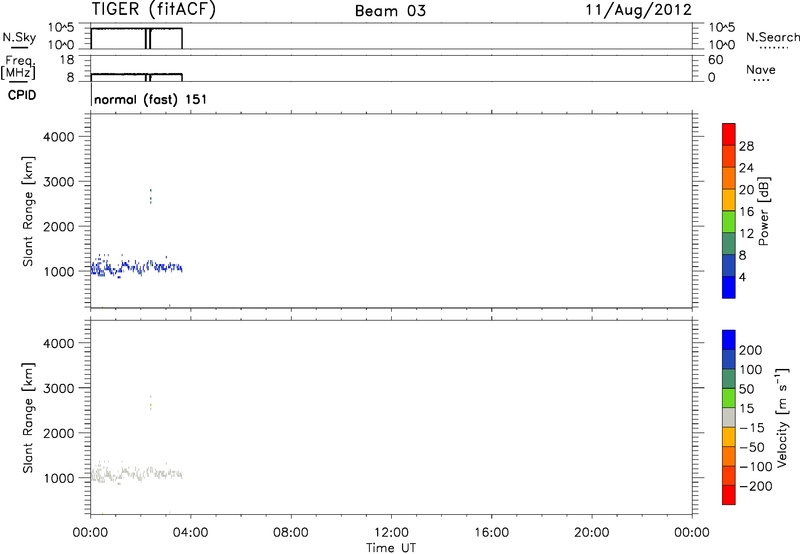Screen dimensions: 800x554
Task: Click the 'Velocity [m s-1]' colorbar label
Action: [782, 417]
